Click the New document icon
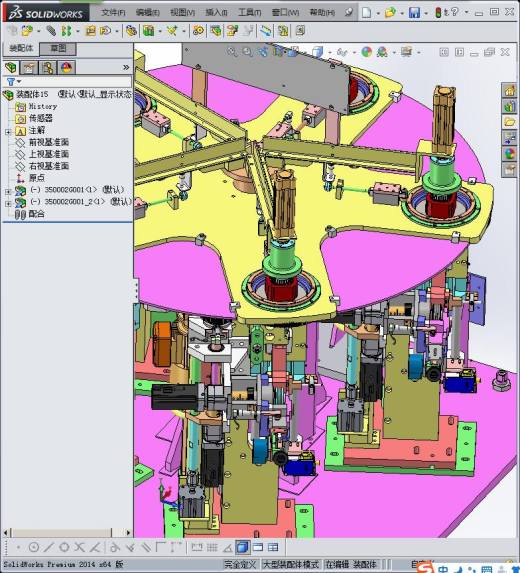Screen dimensions: 520x573 366,12
